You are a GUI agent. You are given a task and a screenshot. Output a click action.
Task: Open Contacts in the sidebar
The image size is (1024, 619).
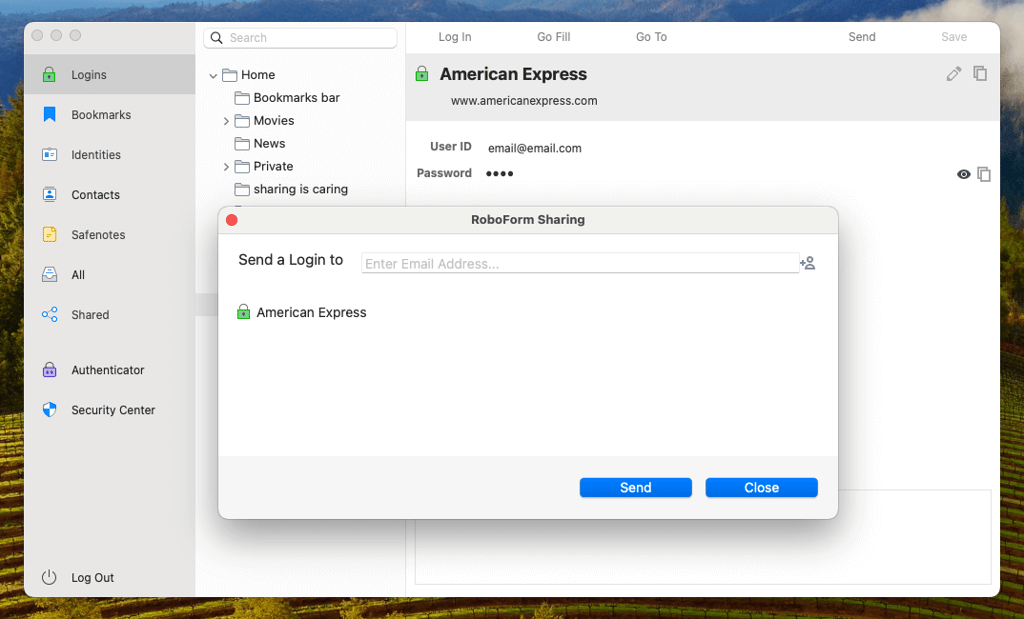tap(110, 195)
